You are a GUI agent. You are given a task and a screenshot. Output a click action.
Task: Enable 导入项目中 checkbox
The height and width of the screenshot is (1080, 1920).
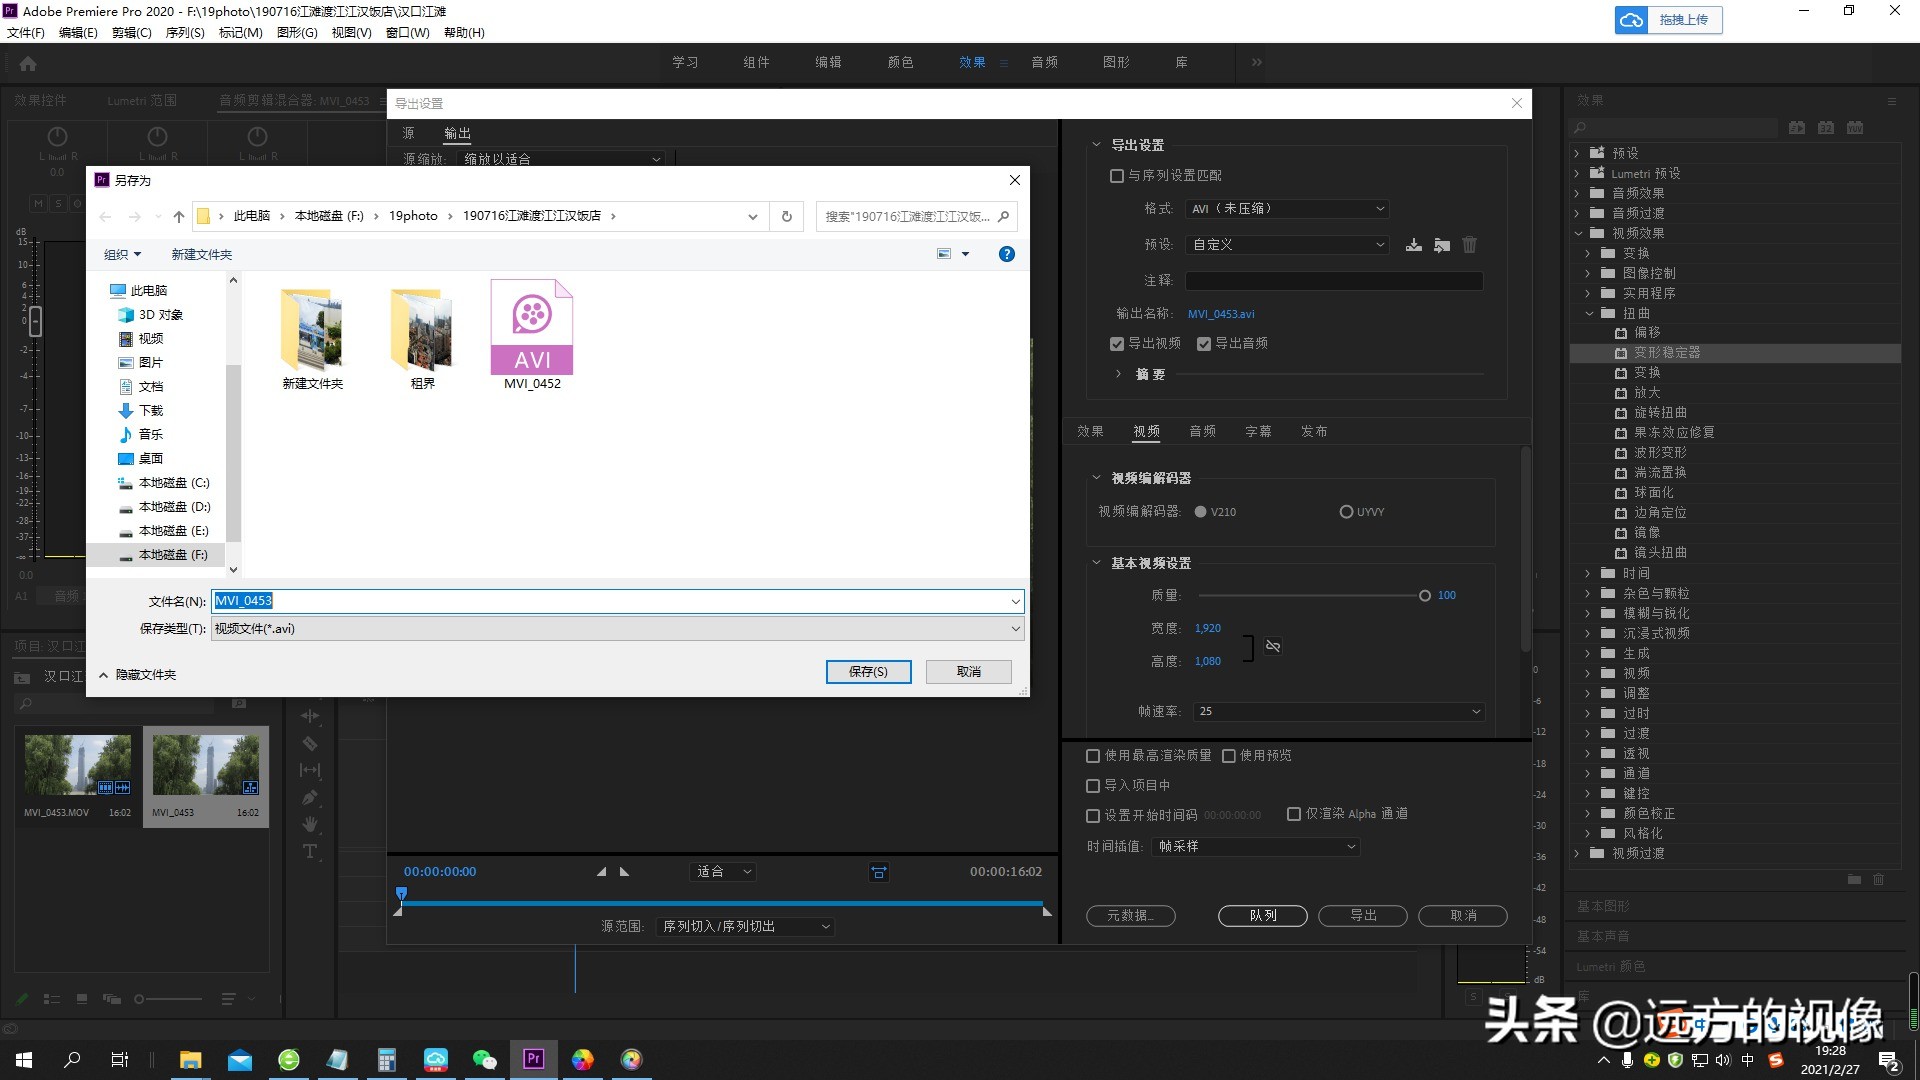[x=1093, y=786]
